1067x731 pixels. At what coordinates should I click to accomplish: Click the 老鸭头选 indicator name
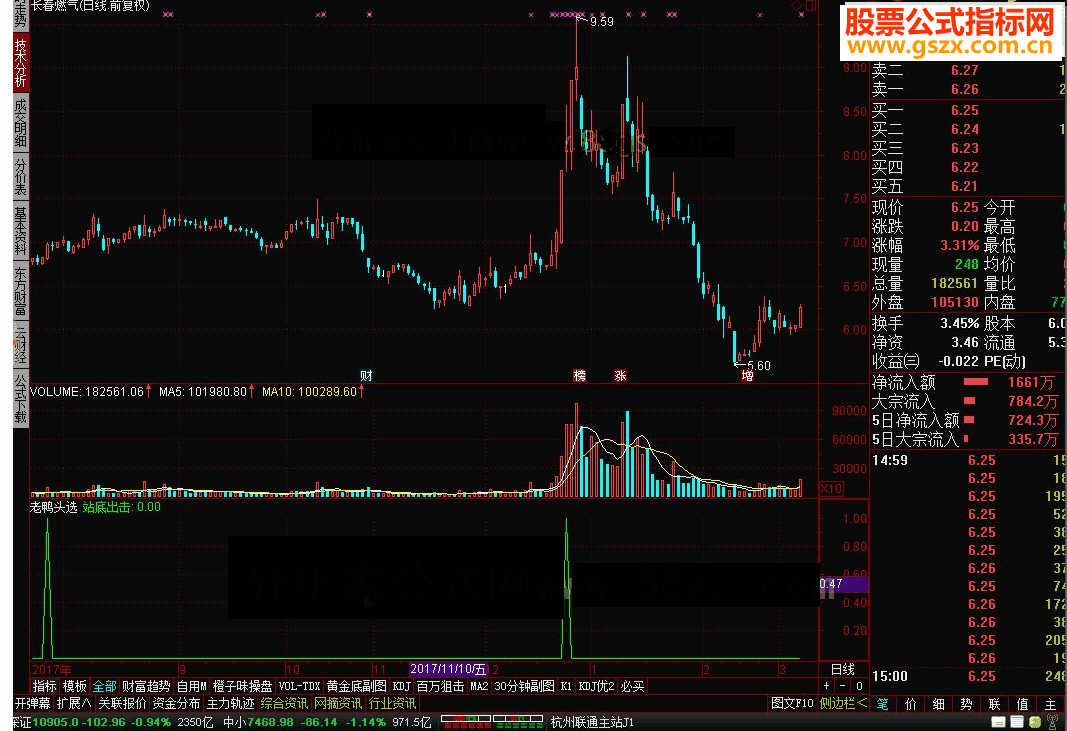click(53, 507)
